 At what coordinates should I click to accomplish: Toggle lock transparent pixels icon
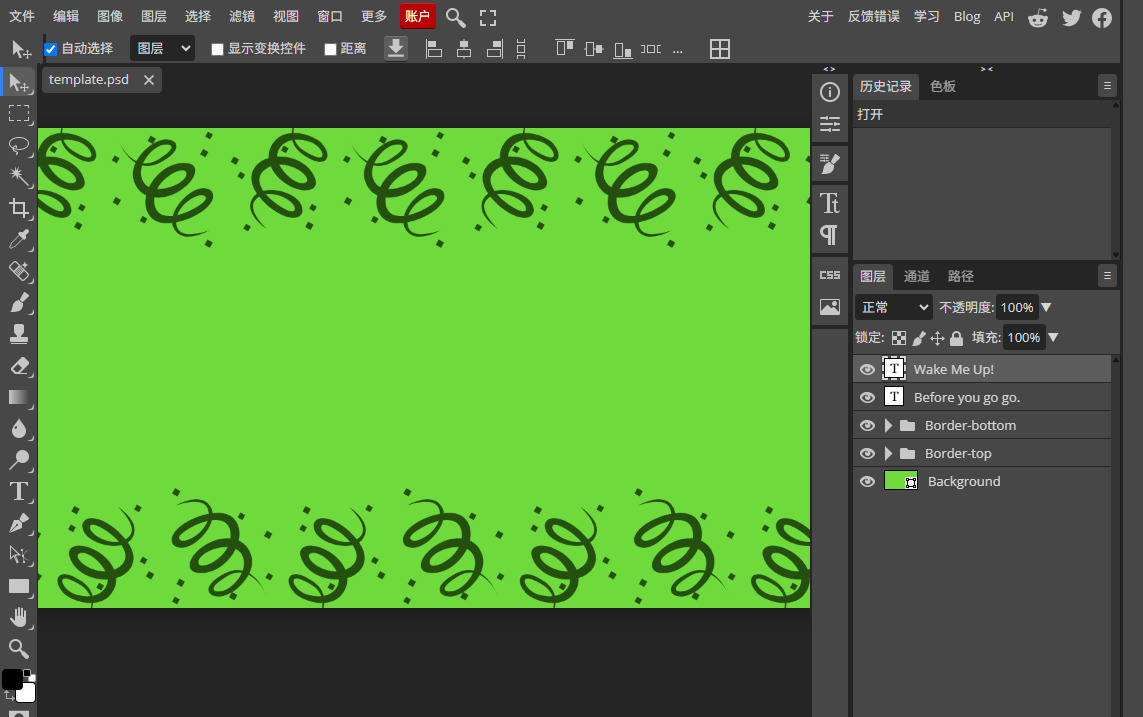[899, 338]
